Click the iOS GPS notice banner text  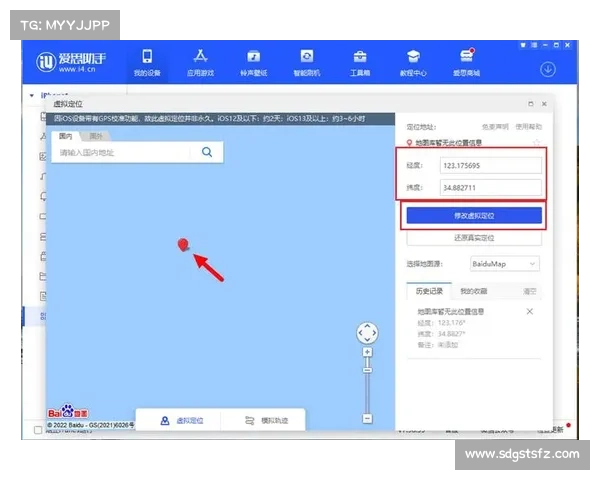pyautogui.click(x=209, y=119)
